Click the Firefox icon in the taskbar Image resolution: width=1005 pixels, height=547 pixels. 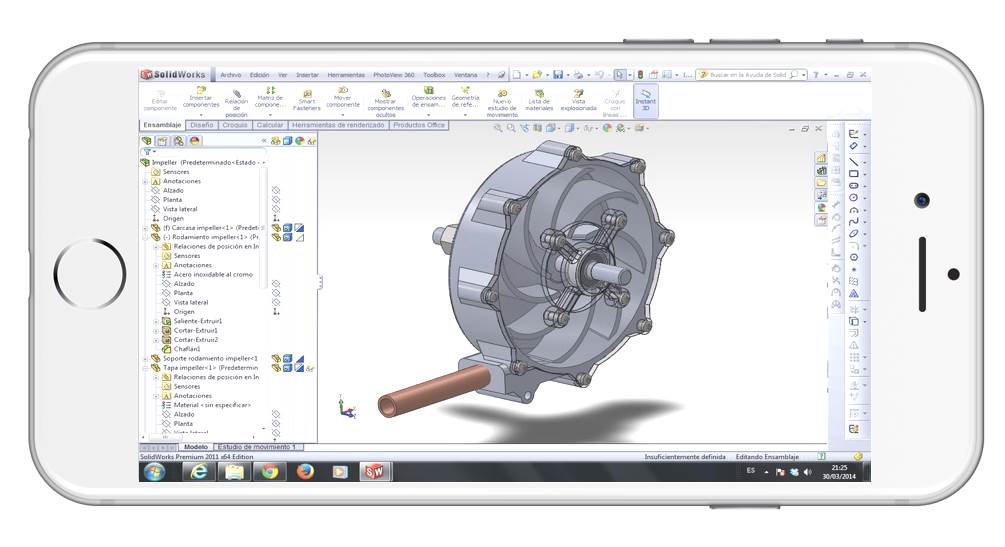305,471
